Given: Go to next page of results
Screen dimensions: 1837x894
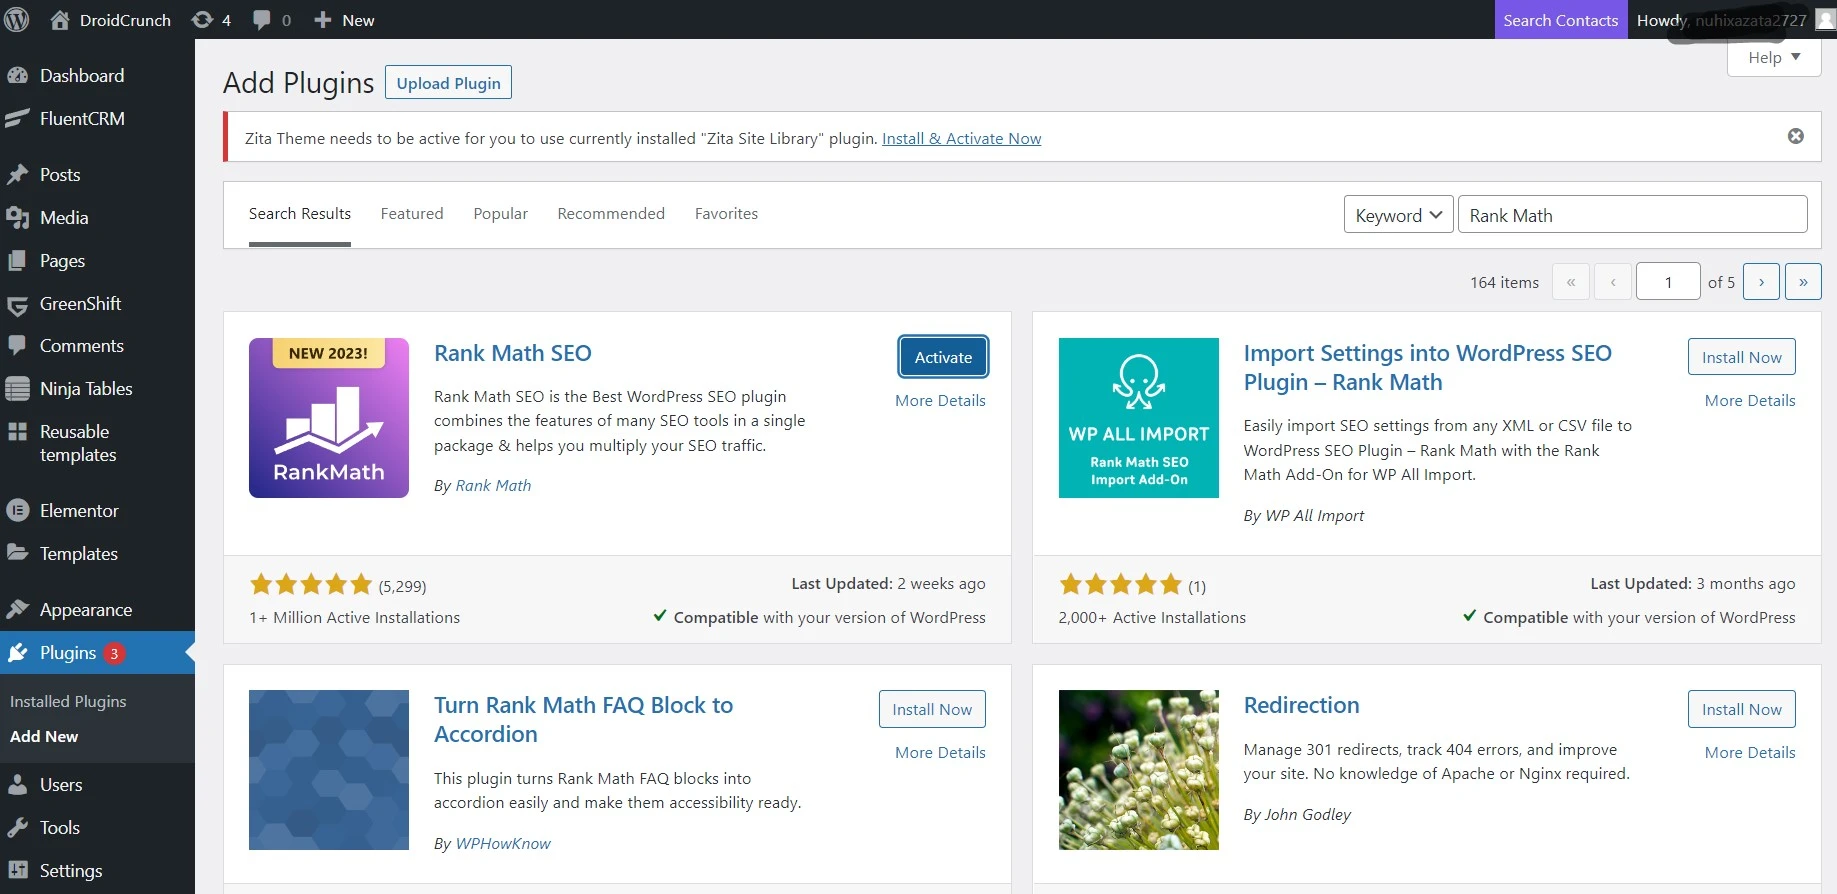Looking at the screenshot, I should pos(1761,282).
